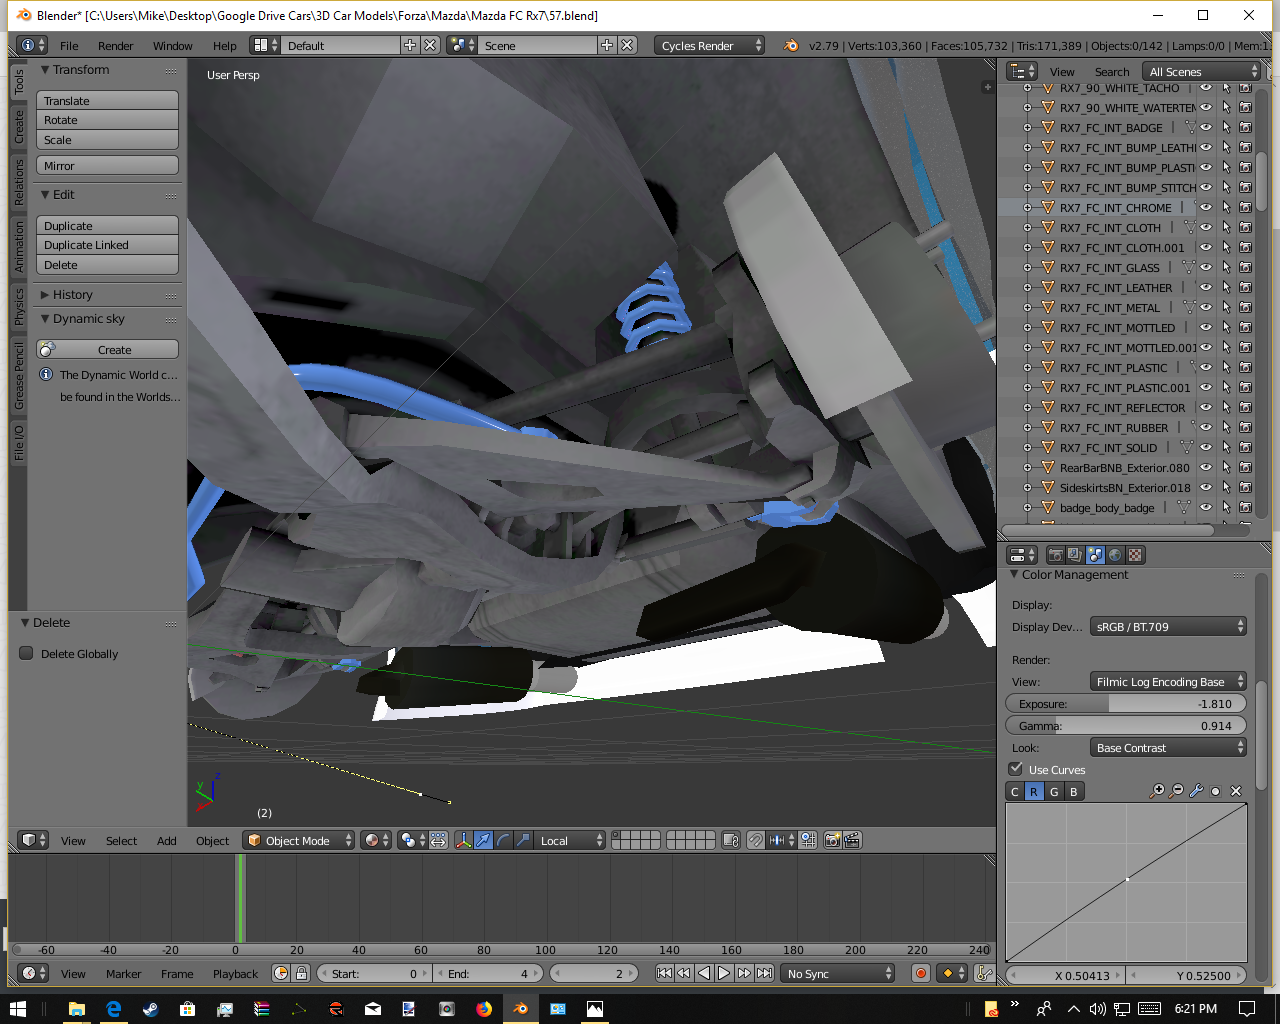Open the World properties tab icon
This screenshot has width=1280, height=1024.
pyautogui.click(x=1115, y=555)
